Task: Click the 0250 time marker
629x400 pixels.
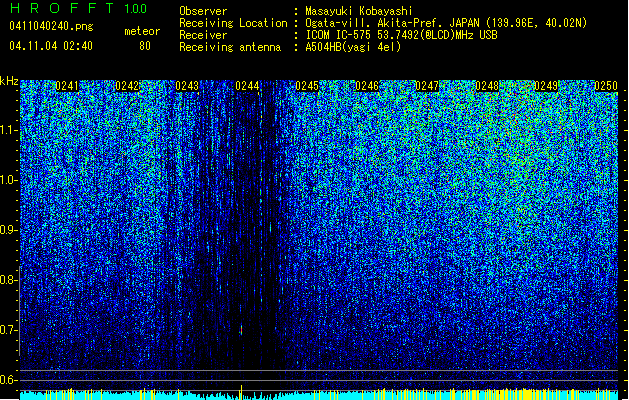Action: tap(606, 86)
